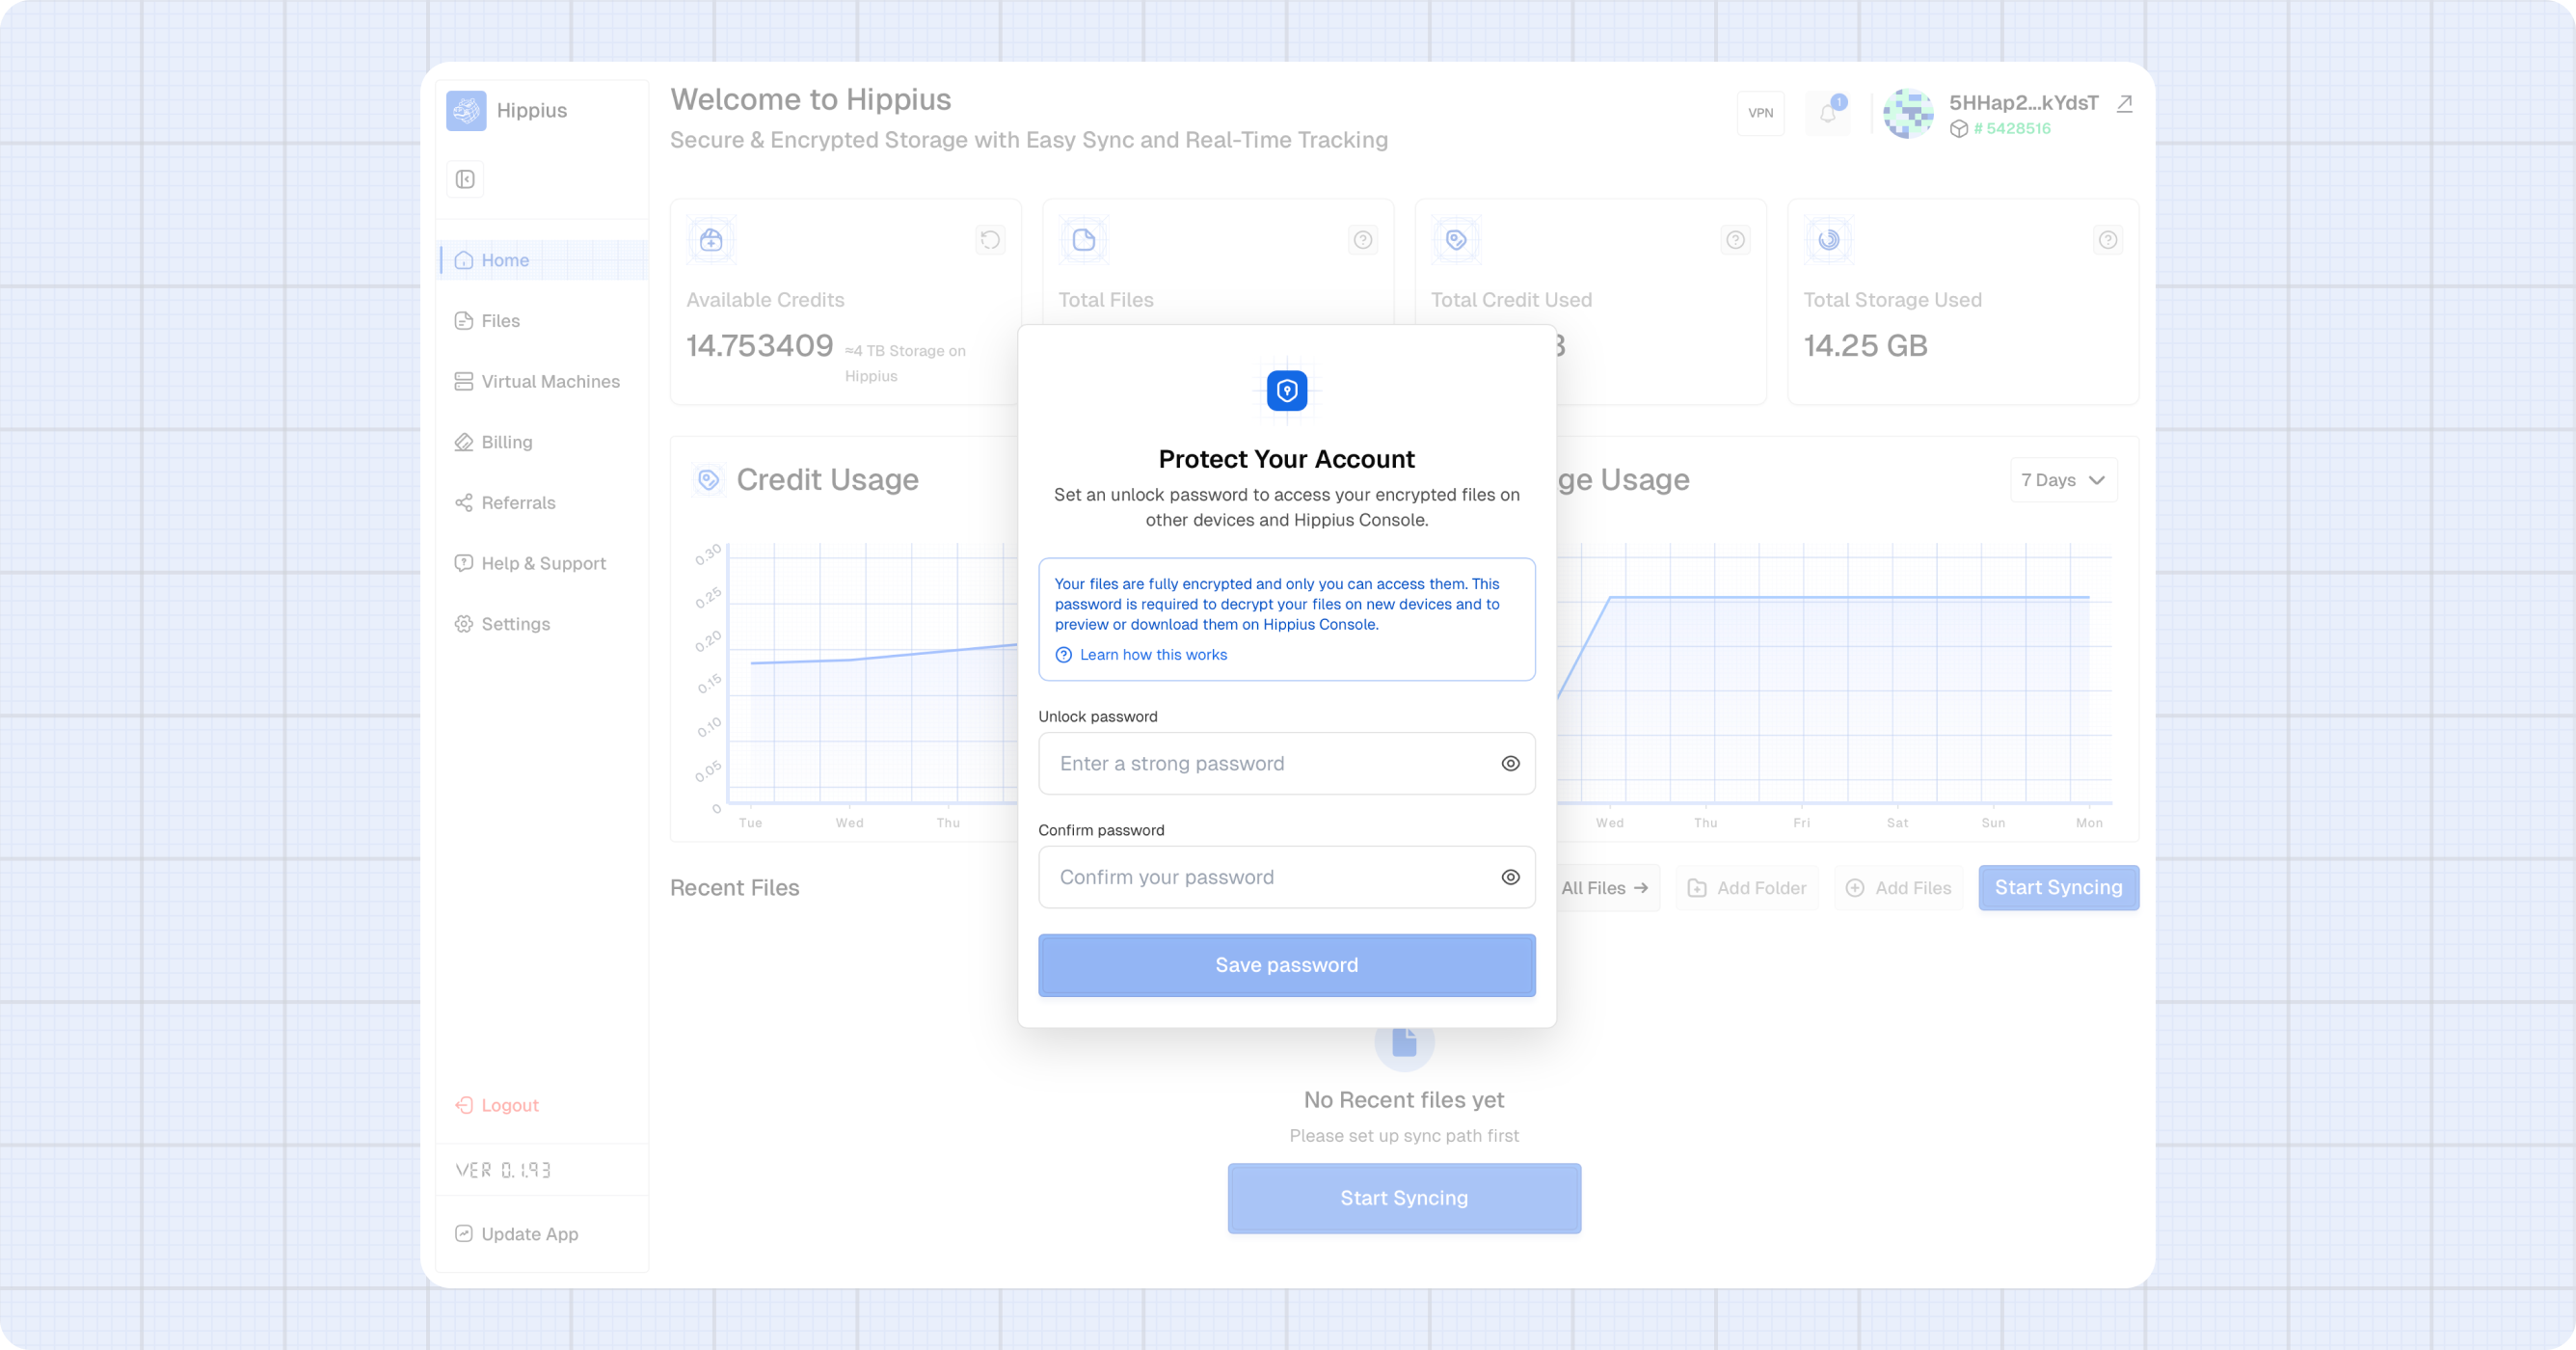Click Add Files button
2576x1350 pixels.
point(1899,888)
